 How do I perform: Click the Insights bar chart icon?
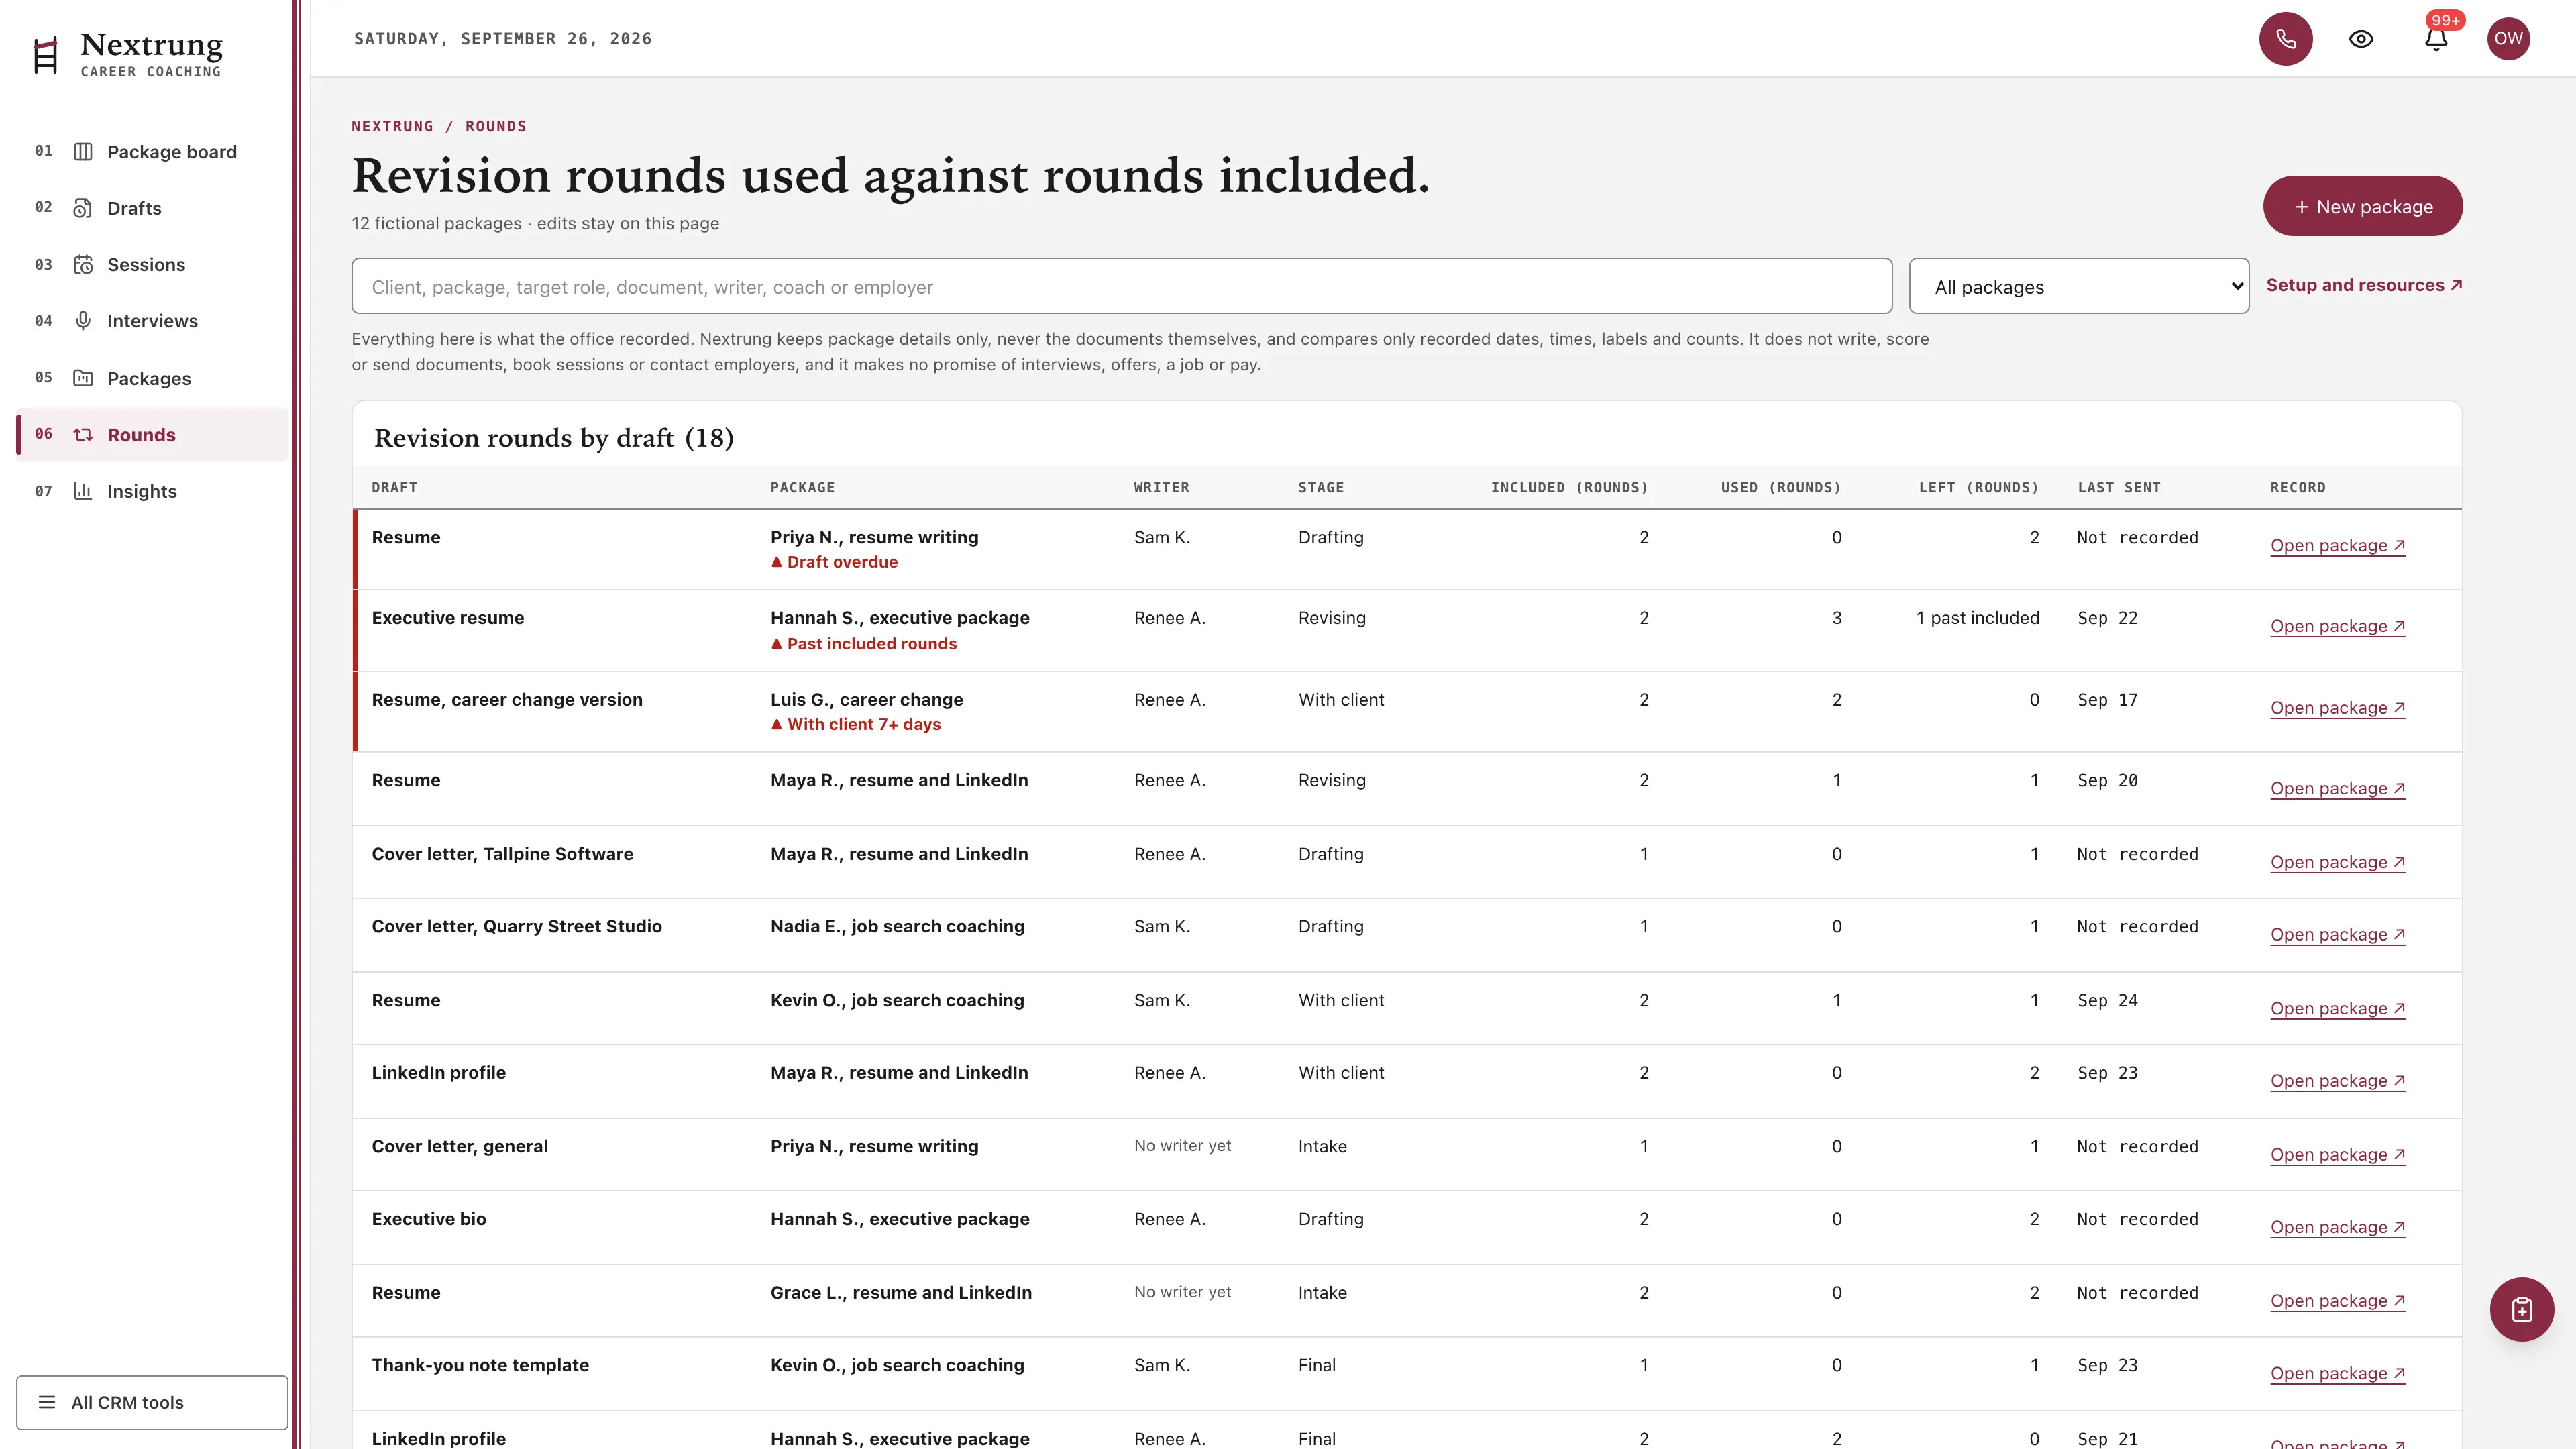[83, 491]
